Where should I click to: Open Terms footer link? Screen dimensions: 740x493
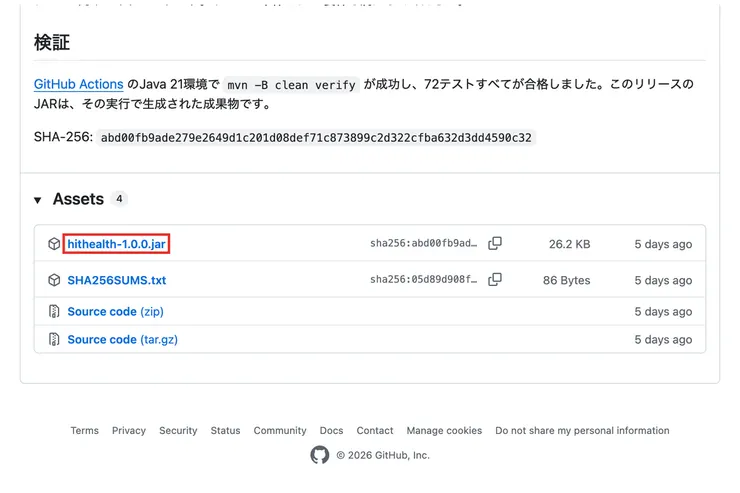point(84,430)
